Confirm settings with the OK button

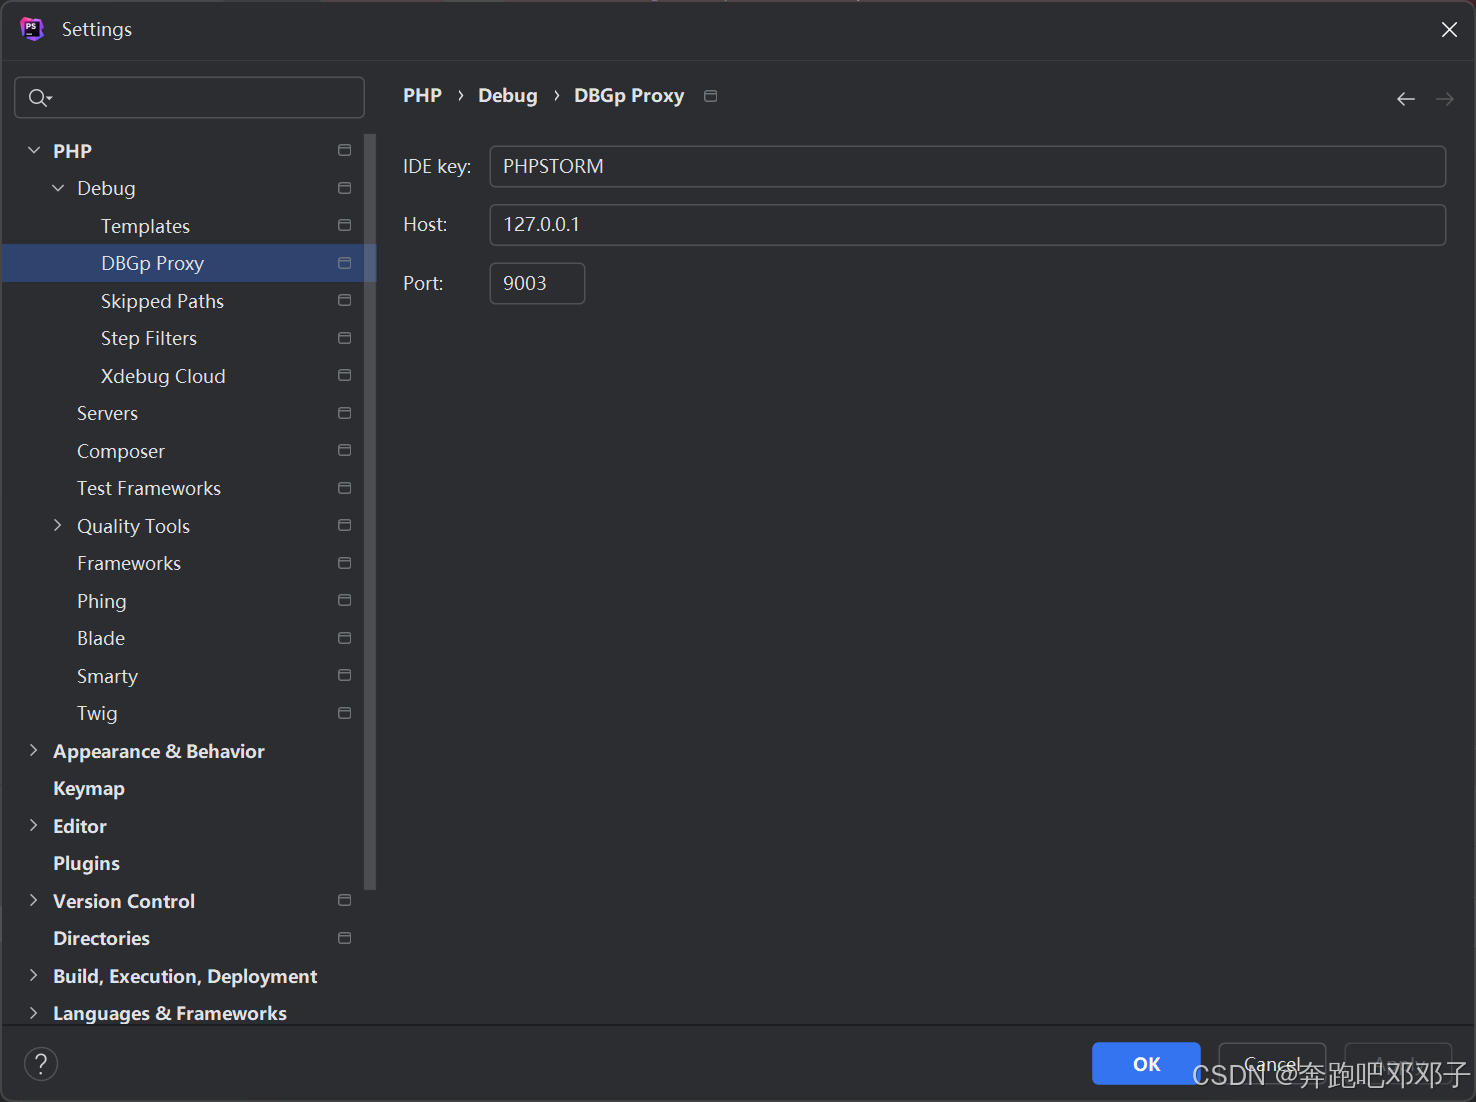click(1146, 1064)
